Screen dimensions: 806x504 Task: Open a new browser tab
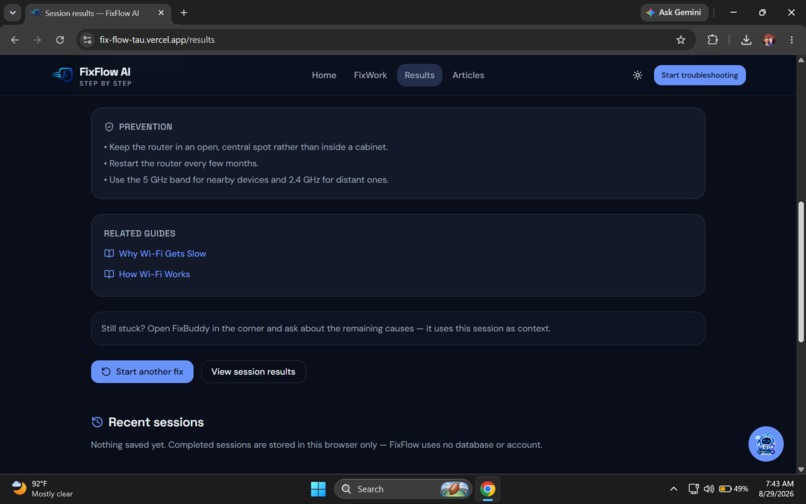(x=184, y=13)
